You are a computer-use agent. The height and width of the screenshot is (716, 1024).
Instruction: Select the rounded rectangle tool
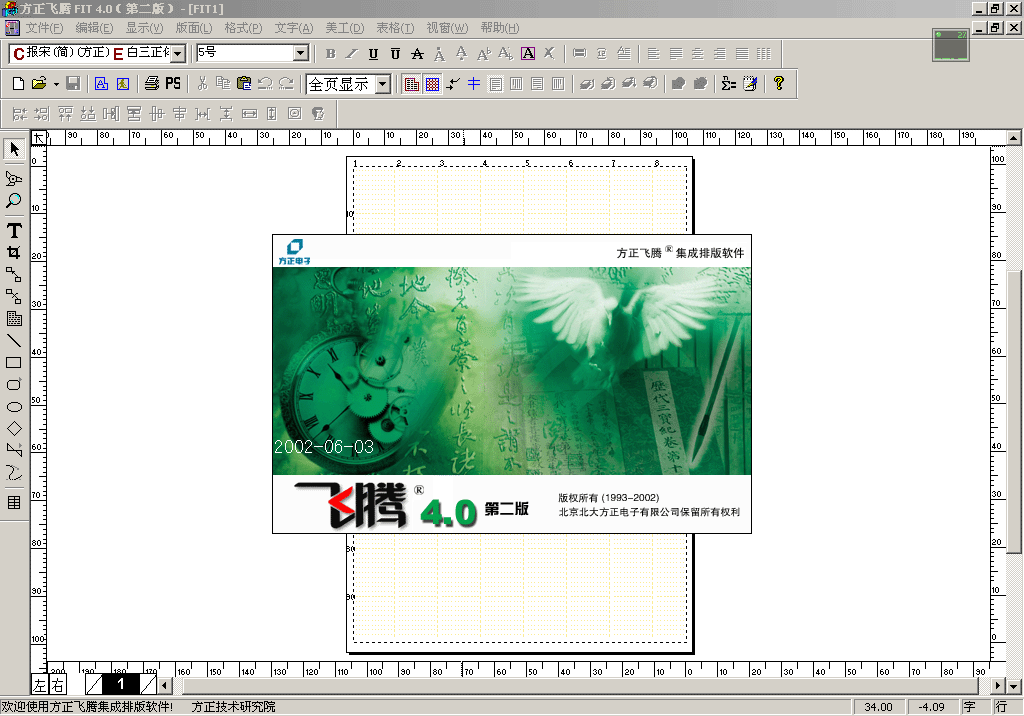pos(14,384)
